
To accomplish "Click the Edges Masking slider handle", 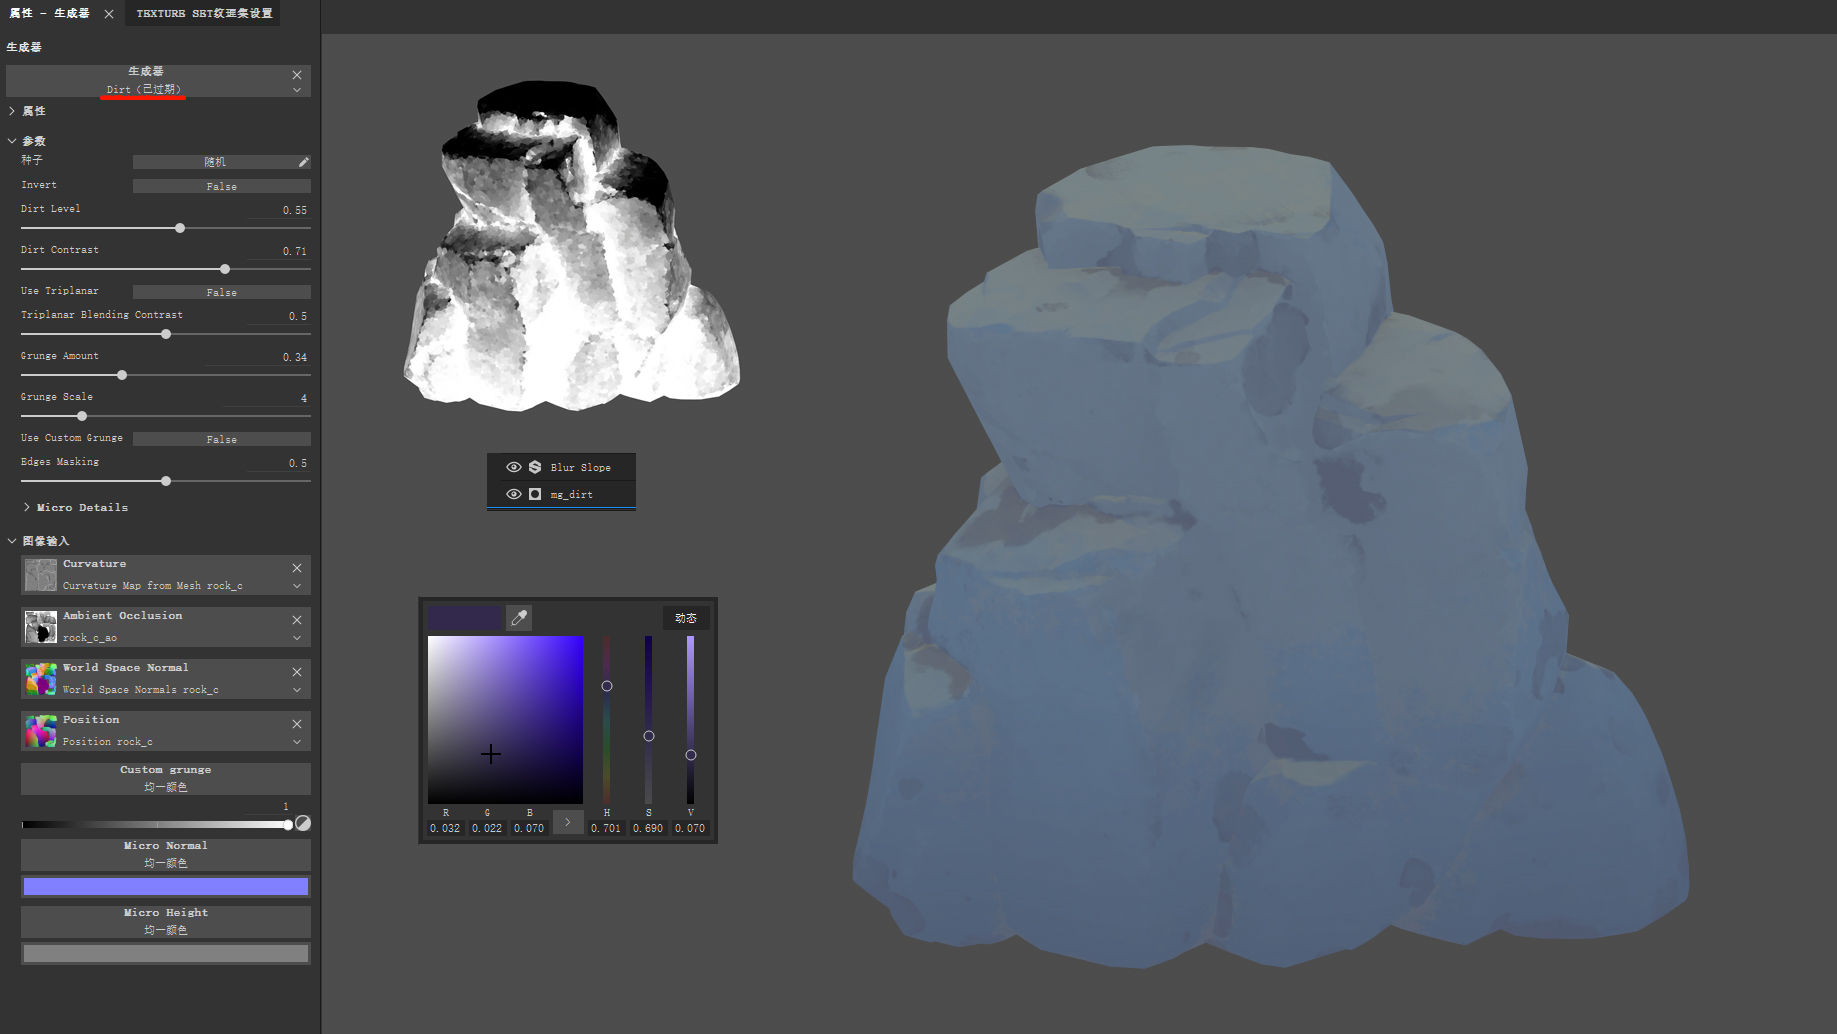I will tap(166, 481).
